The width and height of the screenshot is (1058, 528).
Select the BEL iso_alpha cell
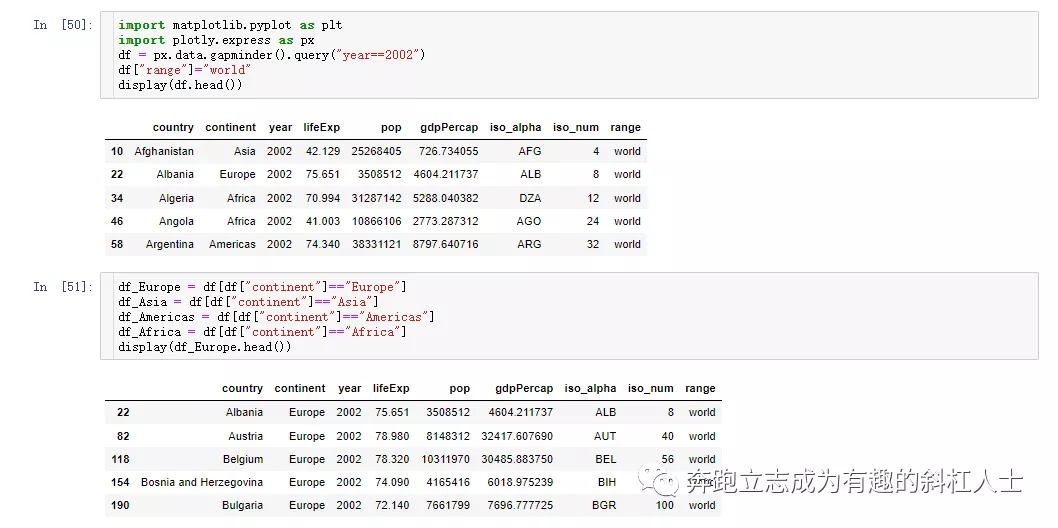605,459
